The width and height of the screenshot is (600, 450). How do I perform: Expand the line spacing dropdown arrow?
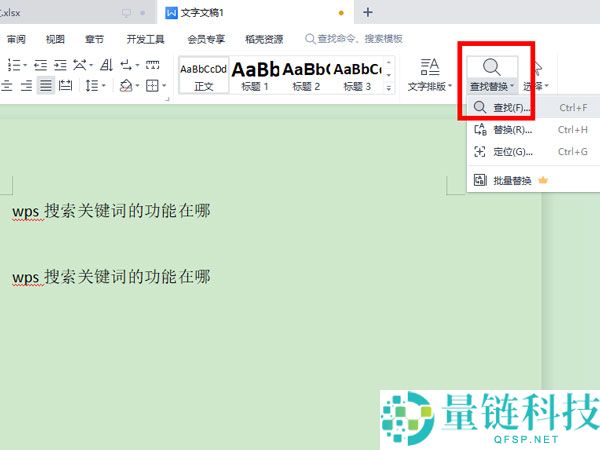[x=103, y=85]
